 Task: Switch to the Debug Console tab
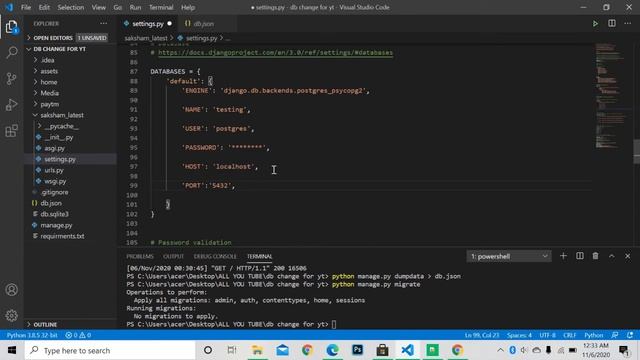coord(215,256)
